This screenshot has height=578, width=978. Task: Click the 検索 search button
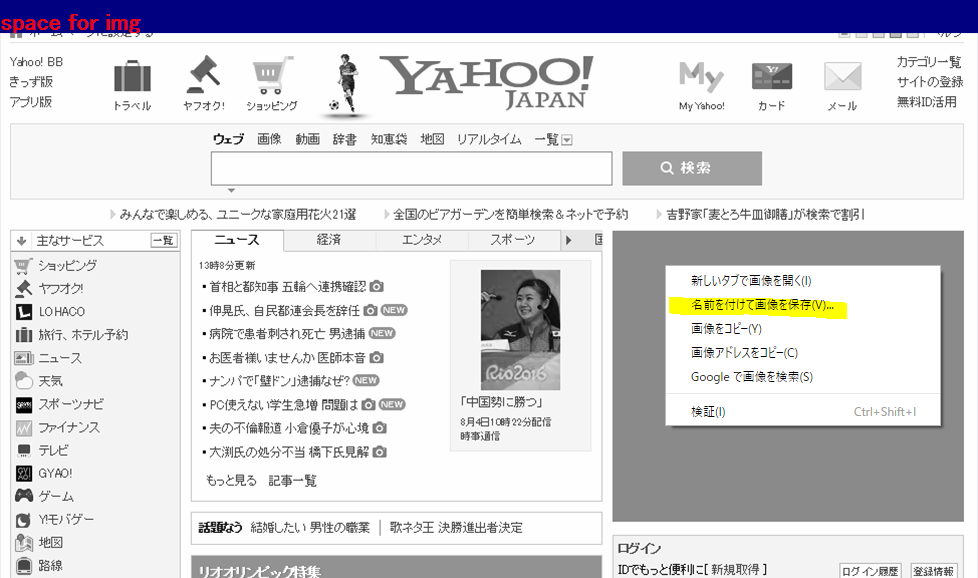pos(692,168)
